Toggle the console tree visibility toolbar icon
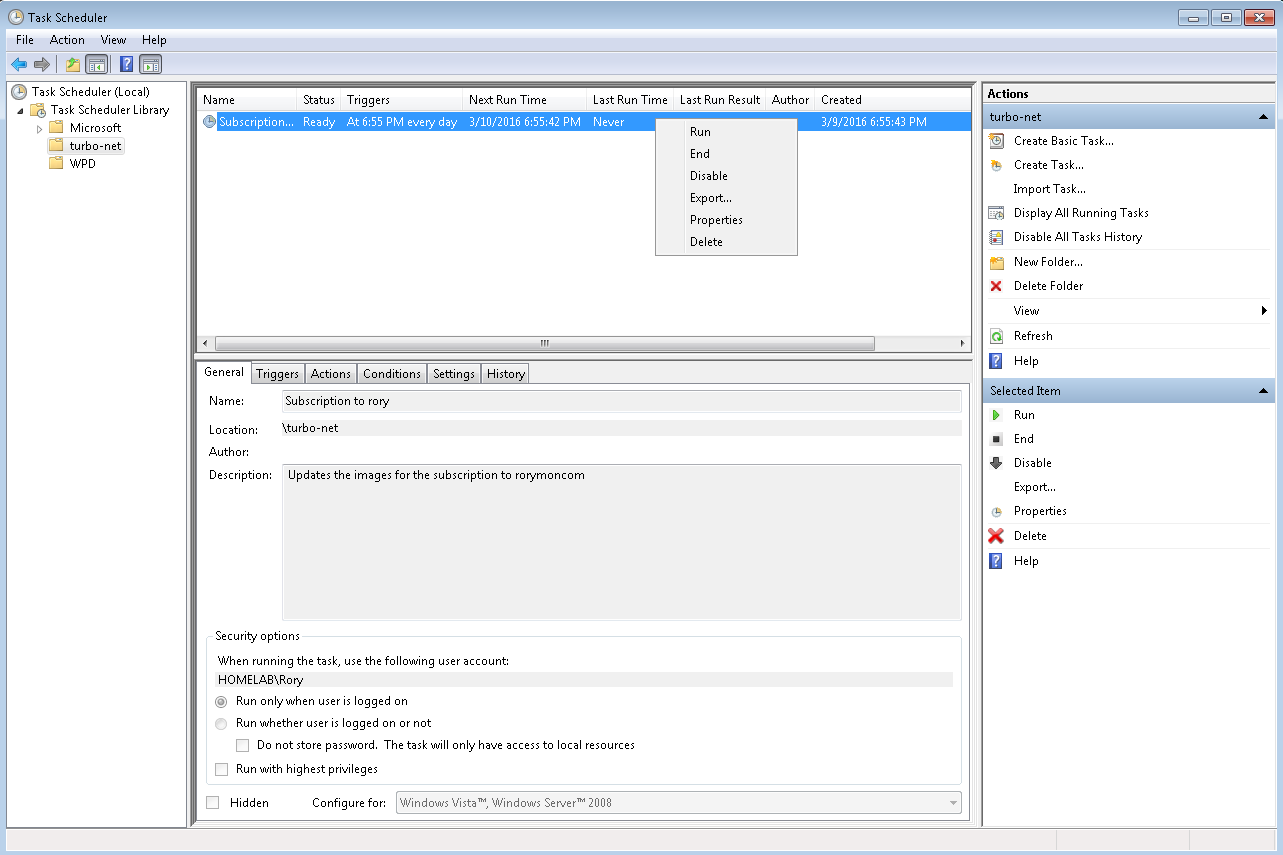This screenshot has width=1283, height=855. pyautogui.click(x=95, y=63)
